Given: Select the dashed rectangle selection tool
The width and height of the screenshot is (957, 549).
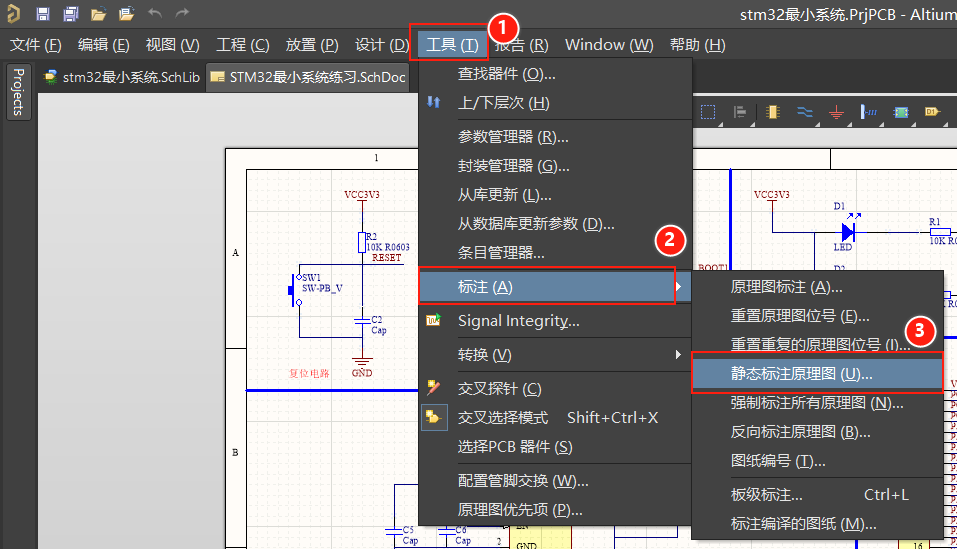Looking at the screenshot, I should click(708, 112).
